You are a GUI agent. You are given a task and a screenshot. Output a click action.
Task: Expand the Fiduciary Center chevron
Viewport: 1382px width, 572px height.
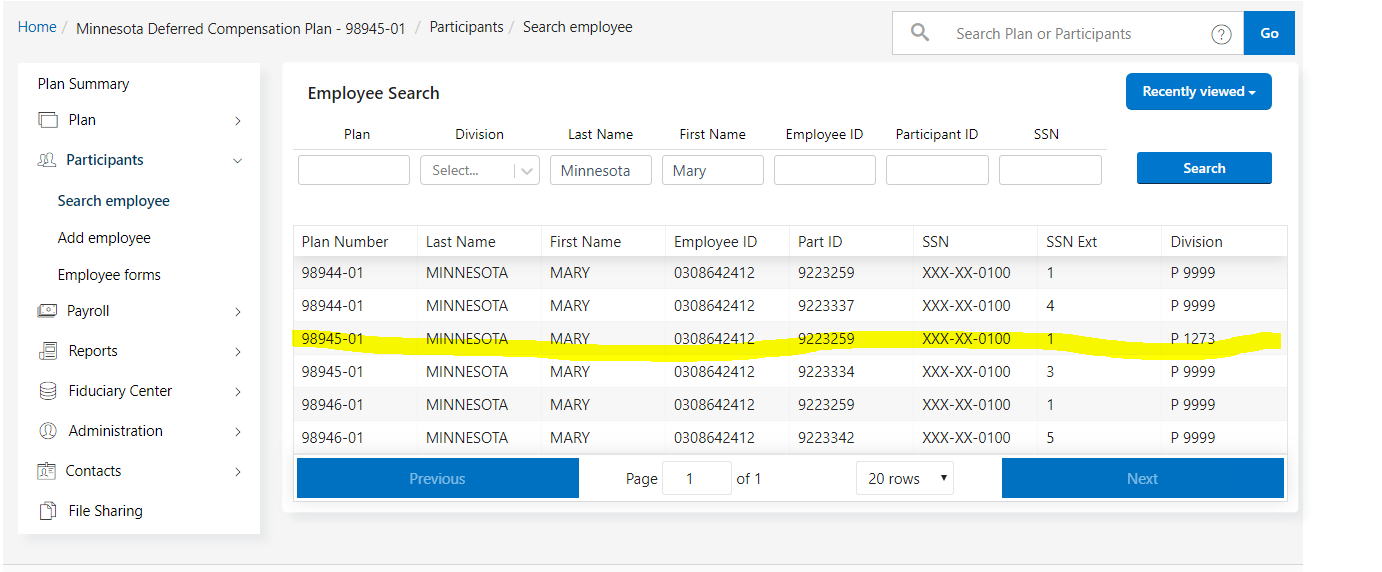point(238,392)
